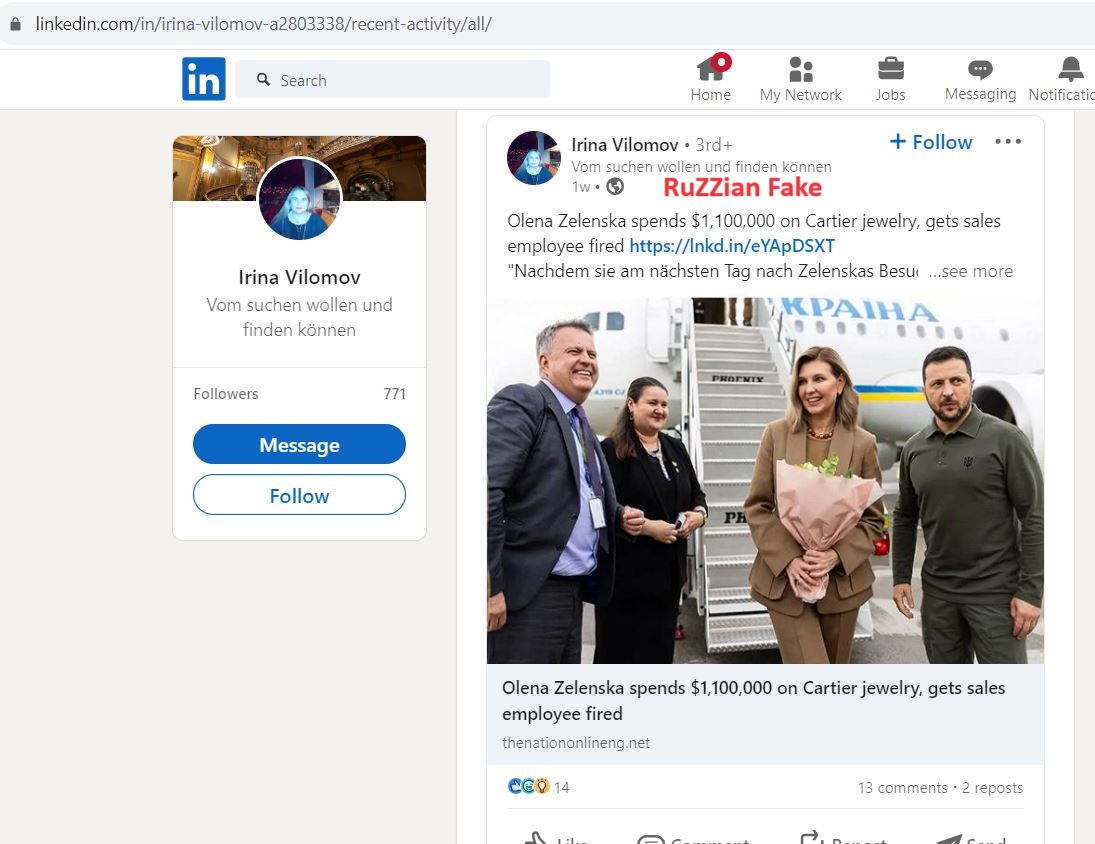Click Irina Vilomov name in sidebar card
Image resolution: width=1095 pixels, height=844 pixels.
[300, 277]
